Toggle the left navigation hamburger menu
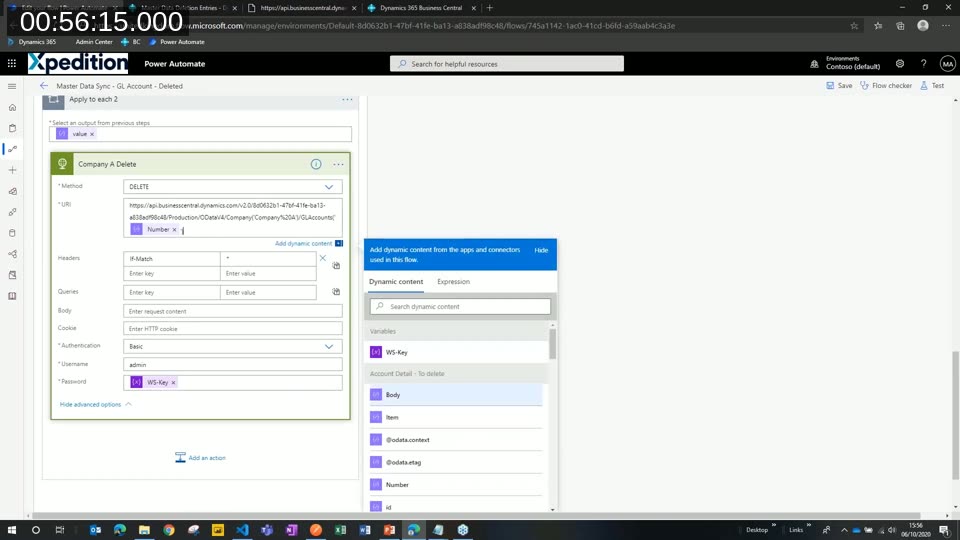This screenshot has width=960, height=540. pos(12,86)
